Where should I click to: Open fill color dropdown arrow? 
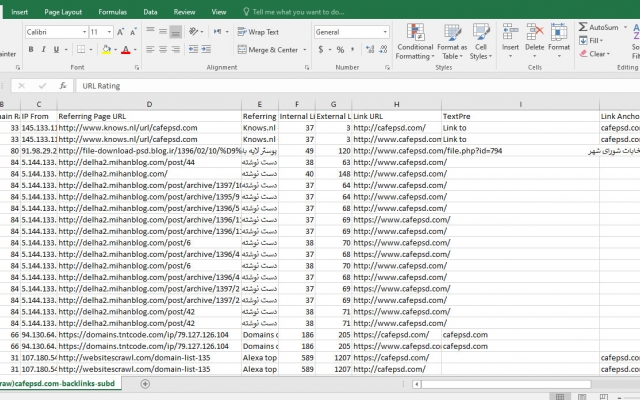[116, 50]
